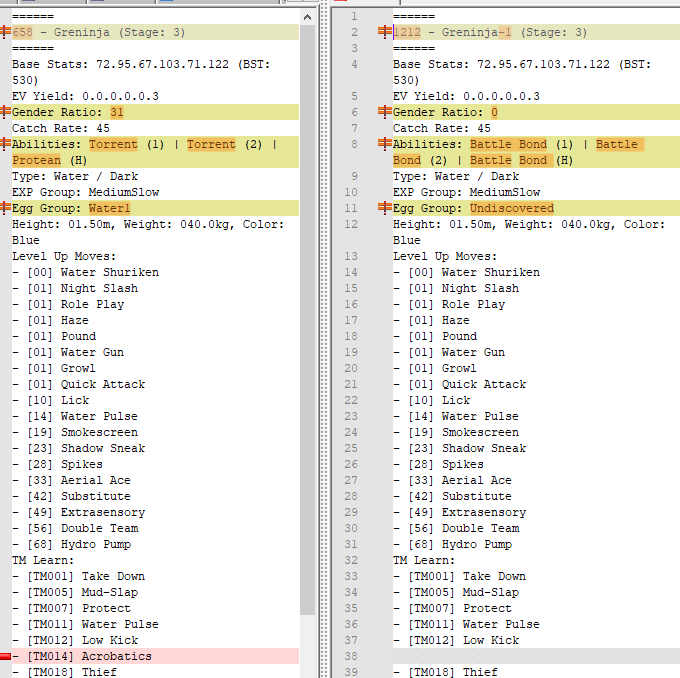The image size is (680, 678).
Task: Click the highlighted '-1' suffix after Greninja
Action: tap(505, 32)
